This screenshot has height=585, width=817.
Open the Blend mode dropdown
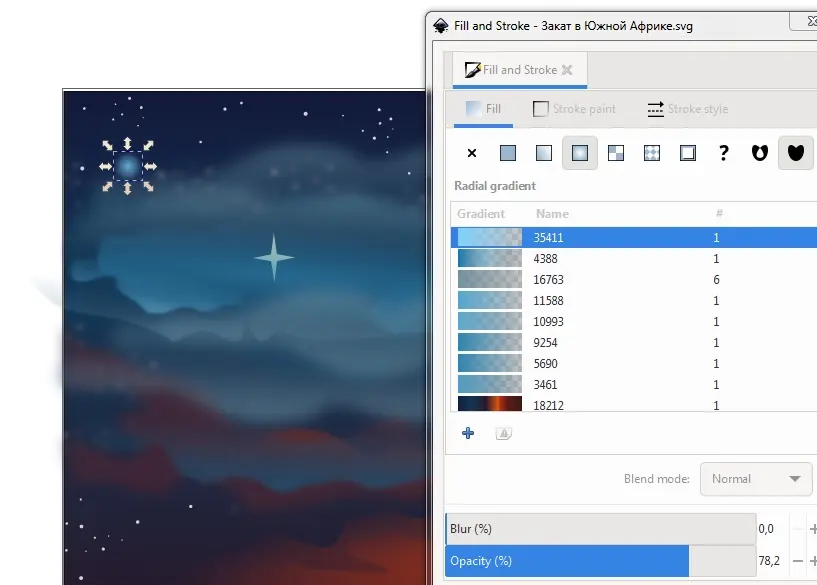pyautogui.click(x=756, y=479)
